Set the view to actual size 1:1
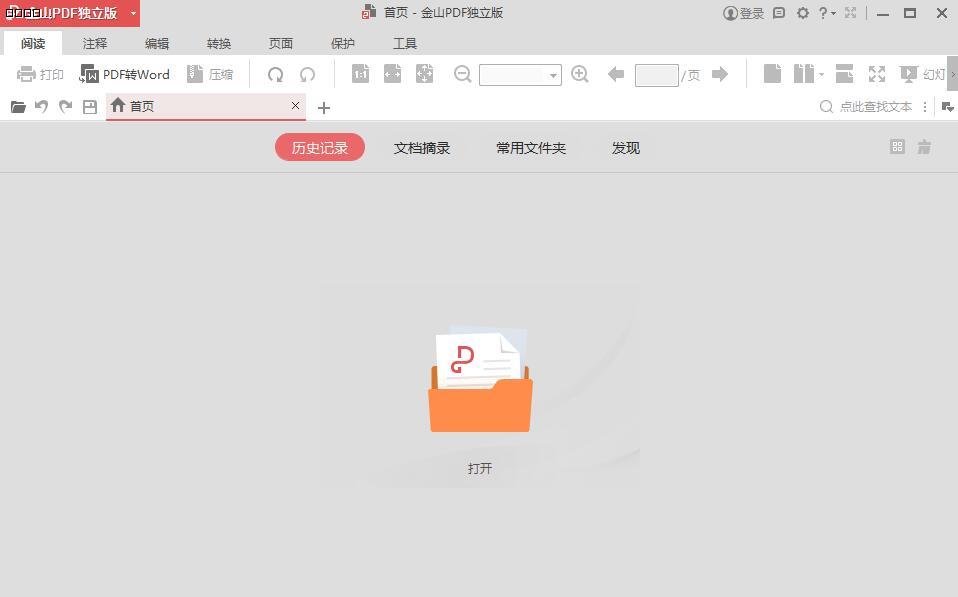 tap(360, 74)
